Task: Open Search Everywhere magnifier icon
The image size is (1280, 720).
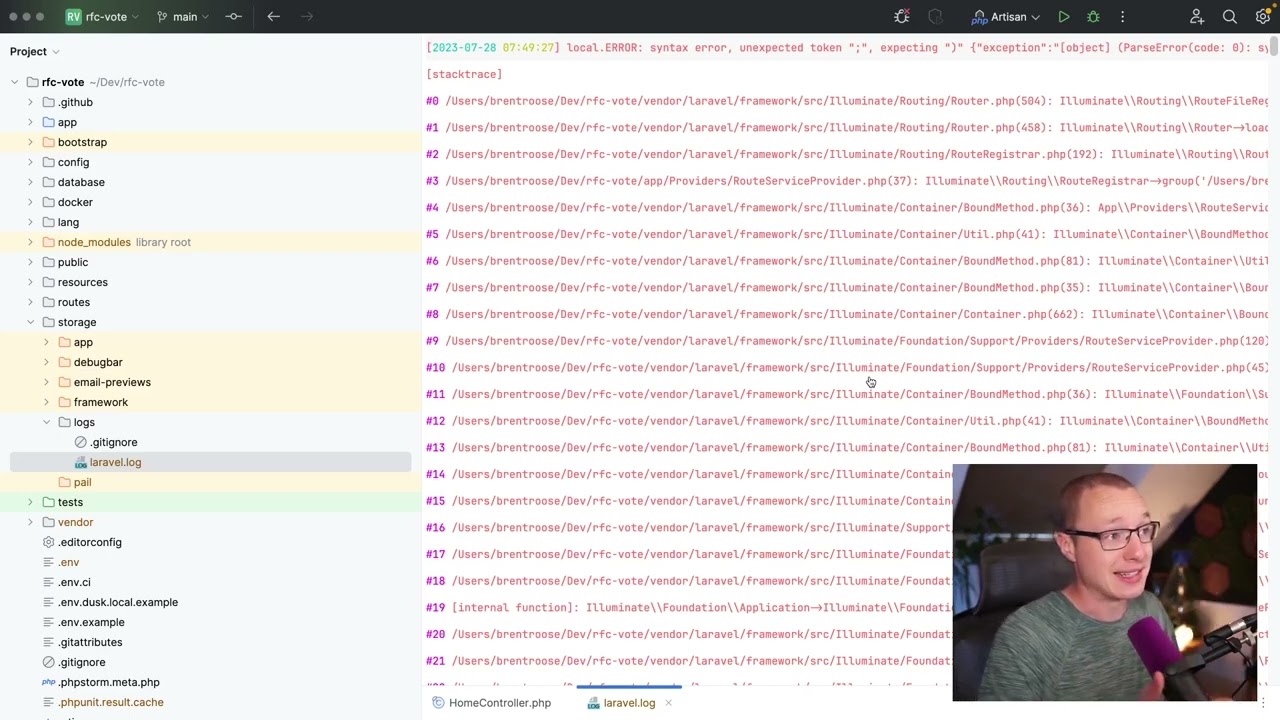Action: (1230, 17)
